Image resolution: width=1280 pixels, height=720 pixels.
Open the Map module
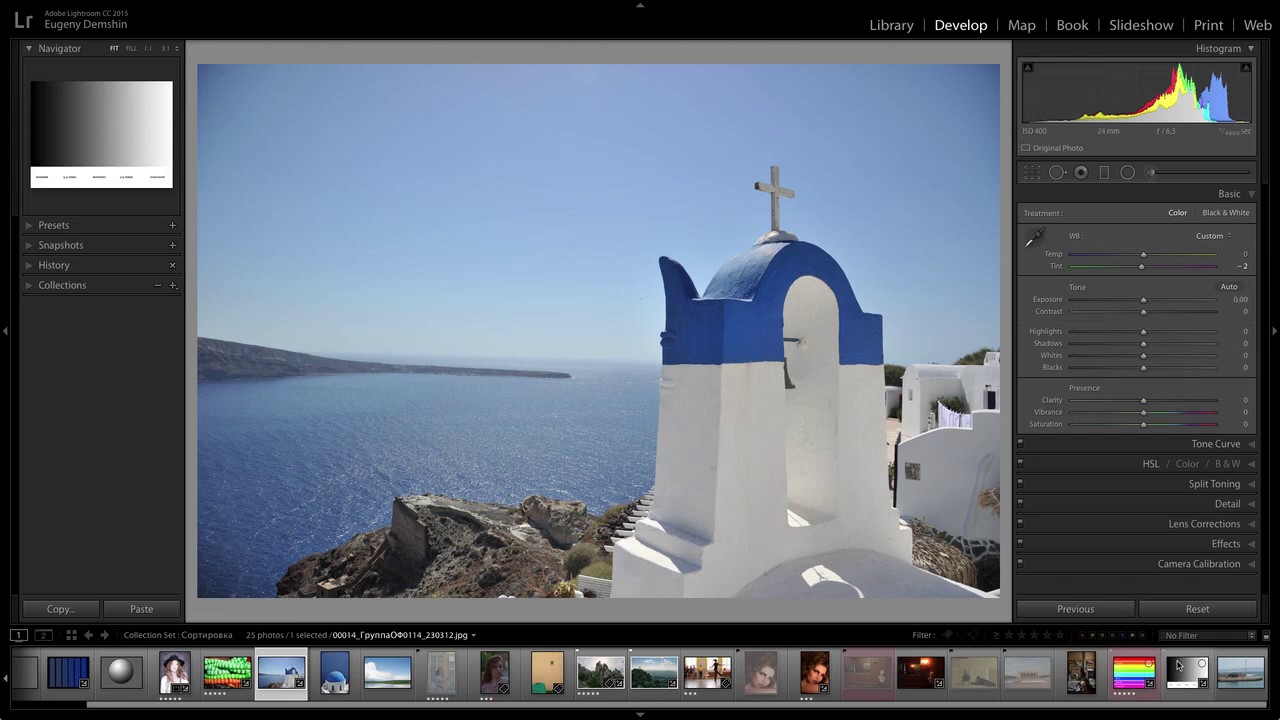pos(1021,25)
